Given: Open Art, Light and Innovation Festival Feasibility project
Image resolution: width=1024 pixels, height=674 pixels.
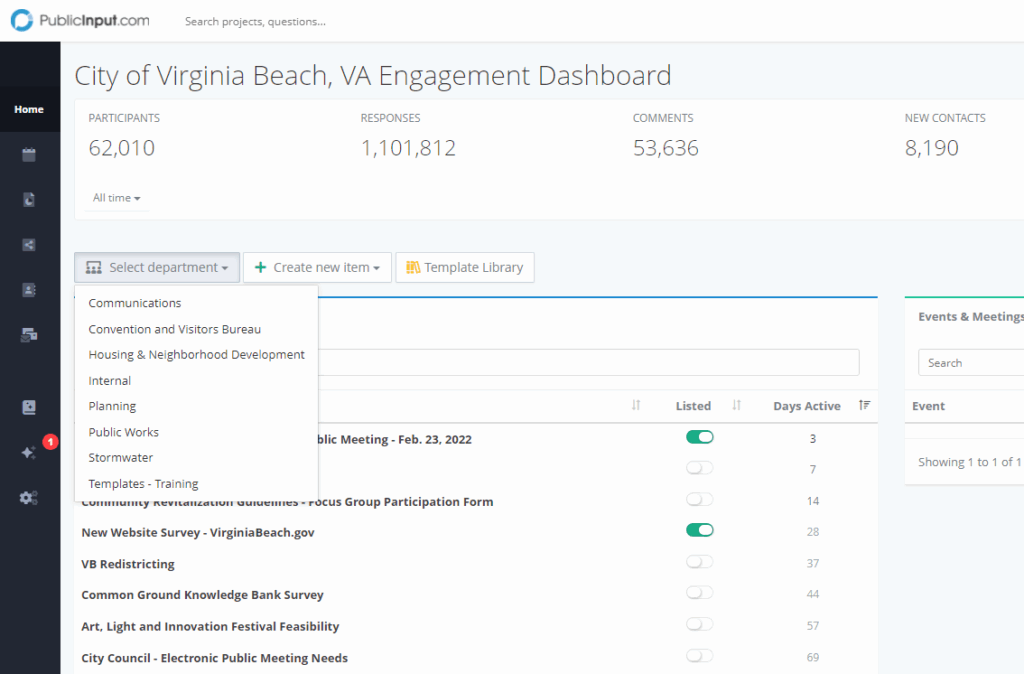Looking at the screenshot, I should click(x=210, y=626).
